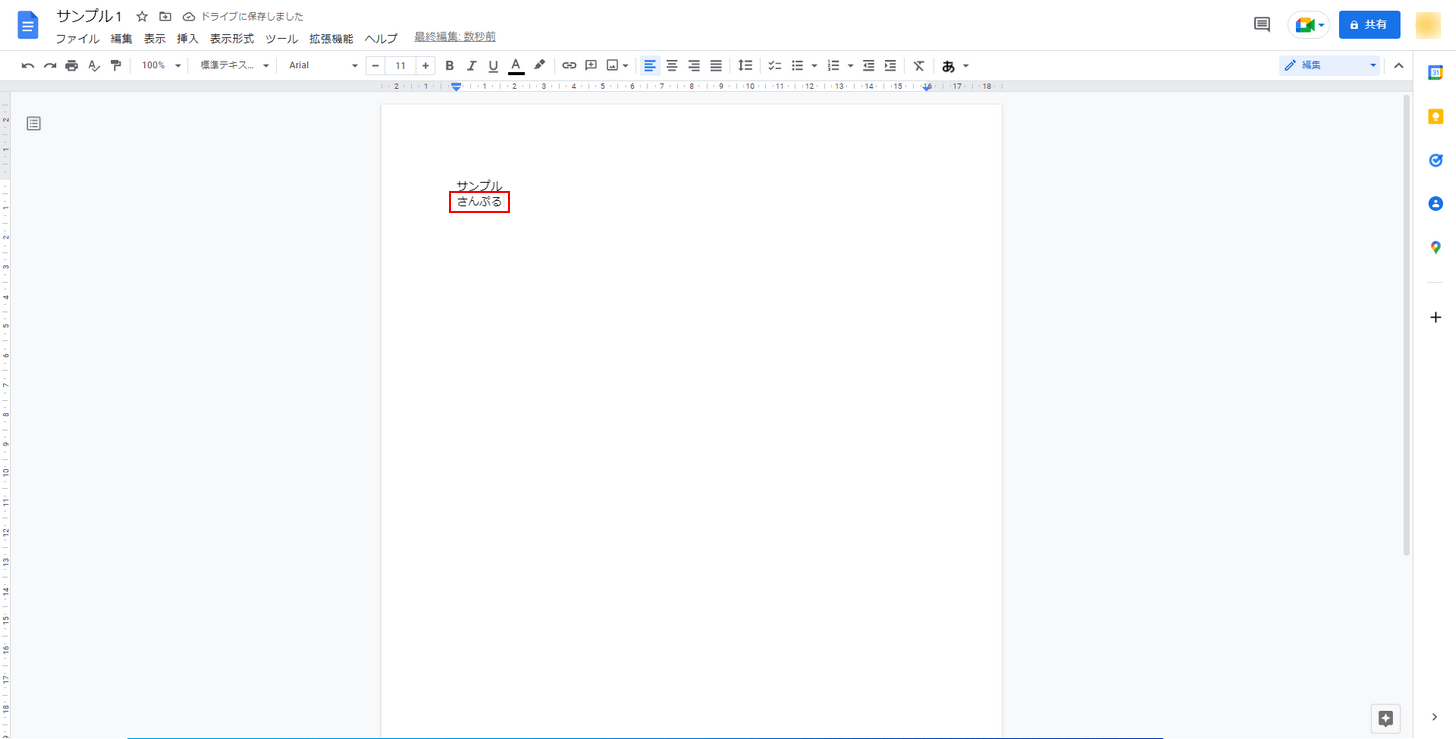Open the 拡張機能 menu
The height and width of the screenshot is (739, 1456).
click(x=331, y=39)
